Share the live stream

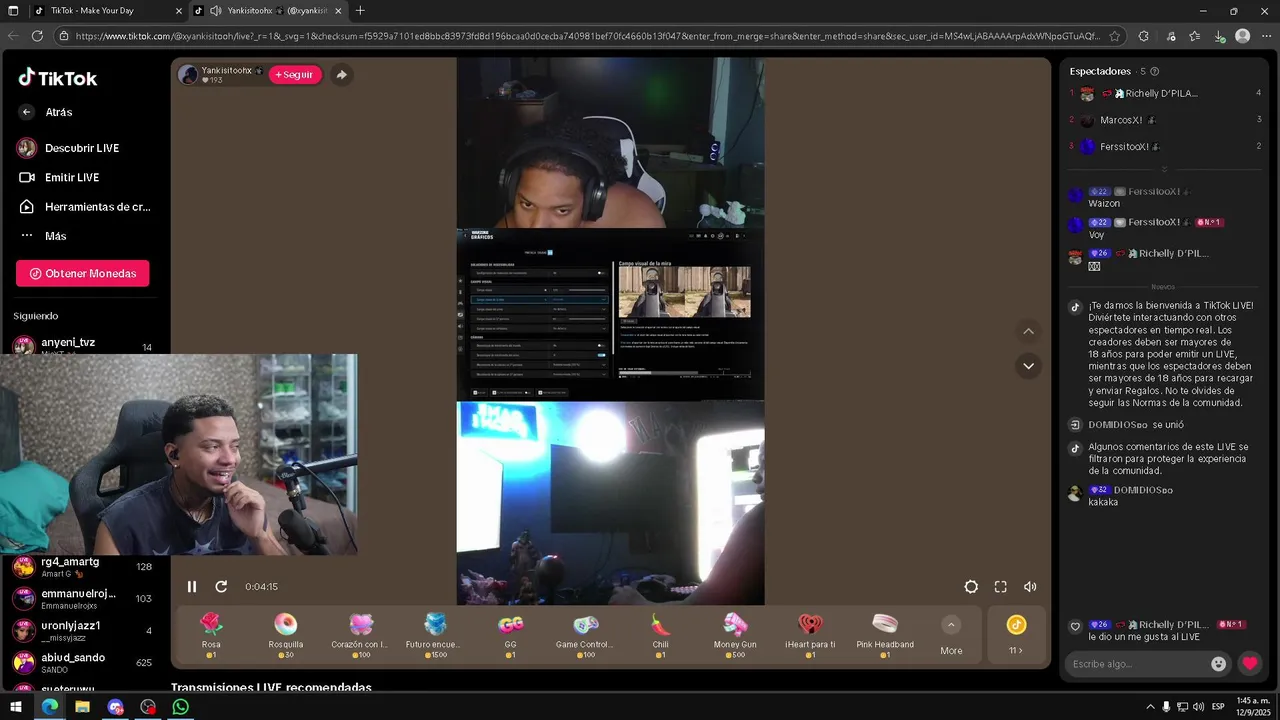341,75
